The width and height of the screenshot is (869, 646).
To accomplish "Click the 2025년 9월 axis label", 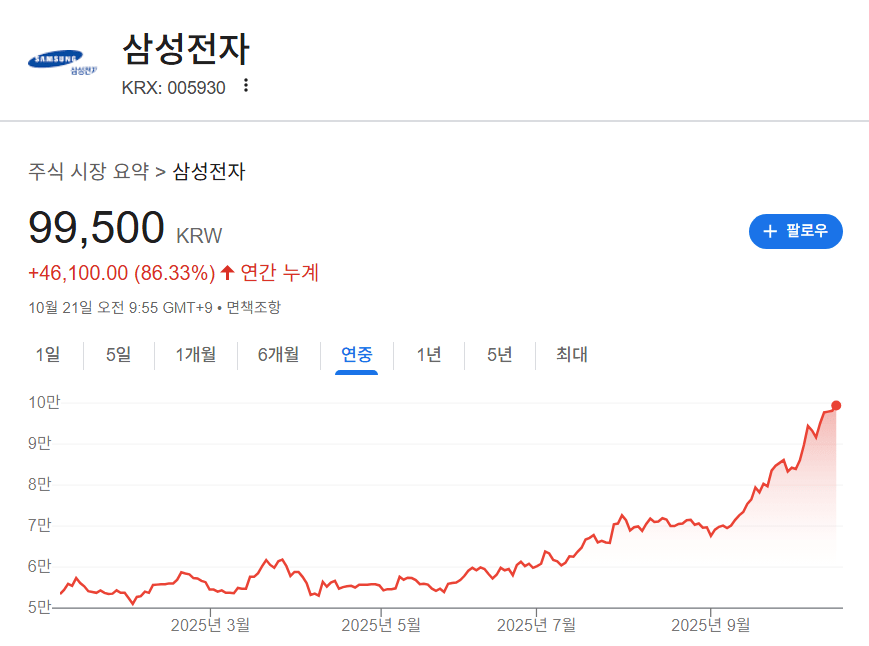I will [710, 625].
